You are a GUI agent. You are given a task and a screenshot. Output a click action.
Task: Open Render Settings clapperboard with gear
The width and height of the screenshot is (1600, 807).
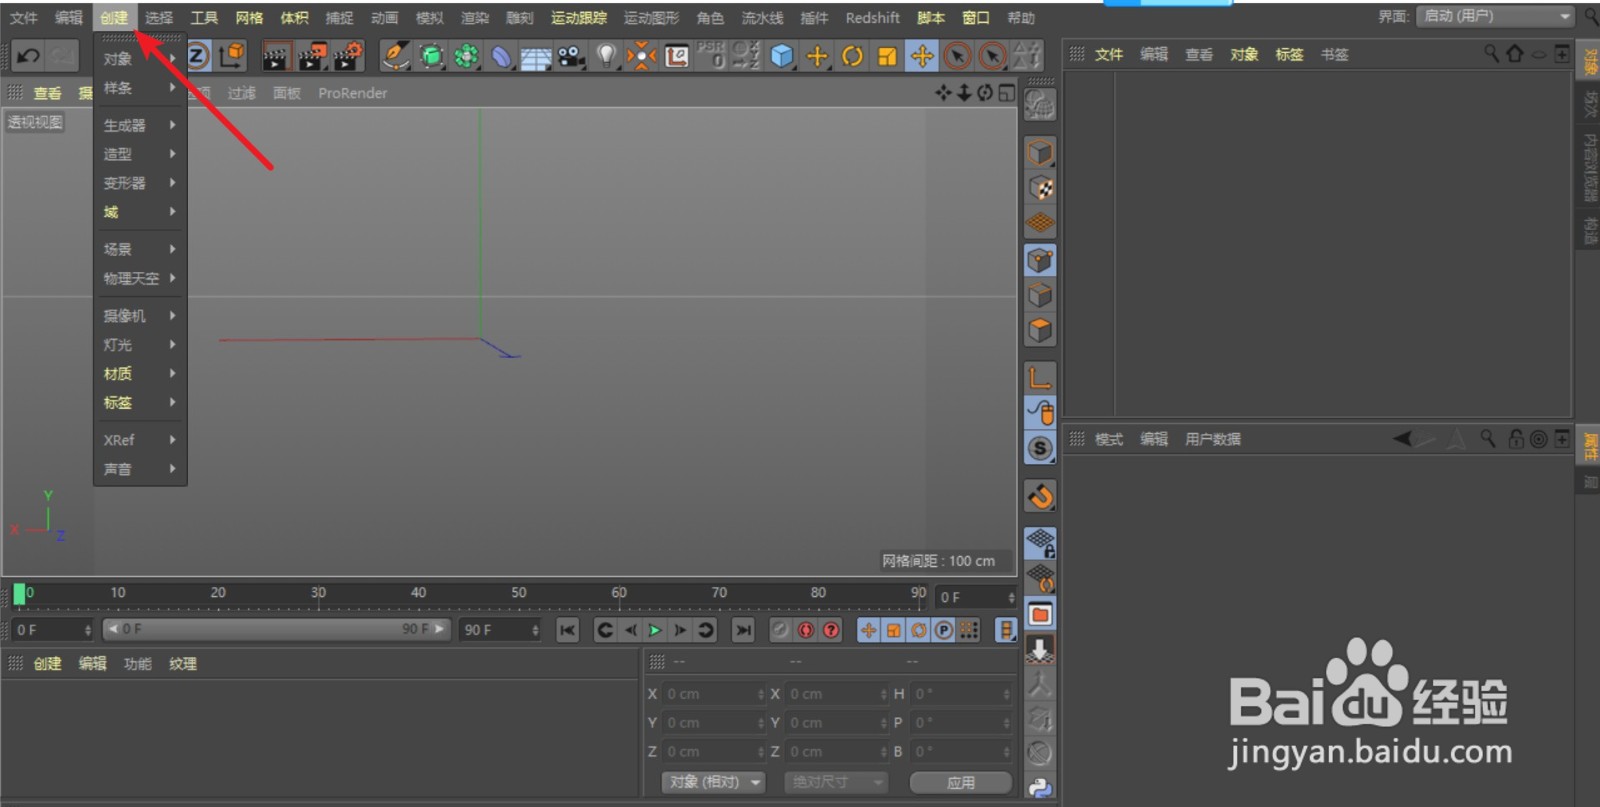[x=347, y=56]
